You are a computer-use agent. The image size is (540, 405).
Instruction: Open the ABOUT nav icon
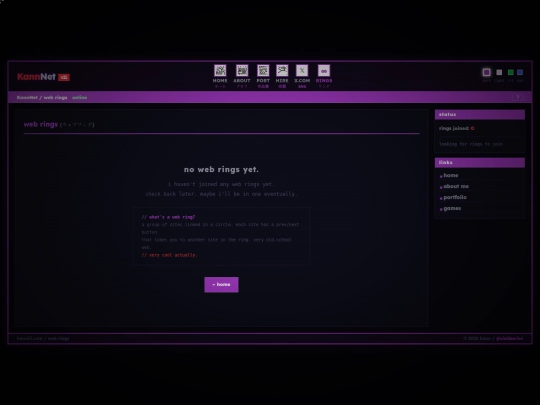pos(242,76)
